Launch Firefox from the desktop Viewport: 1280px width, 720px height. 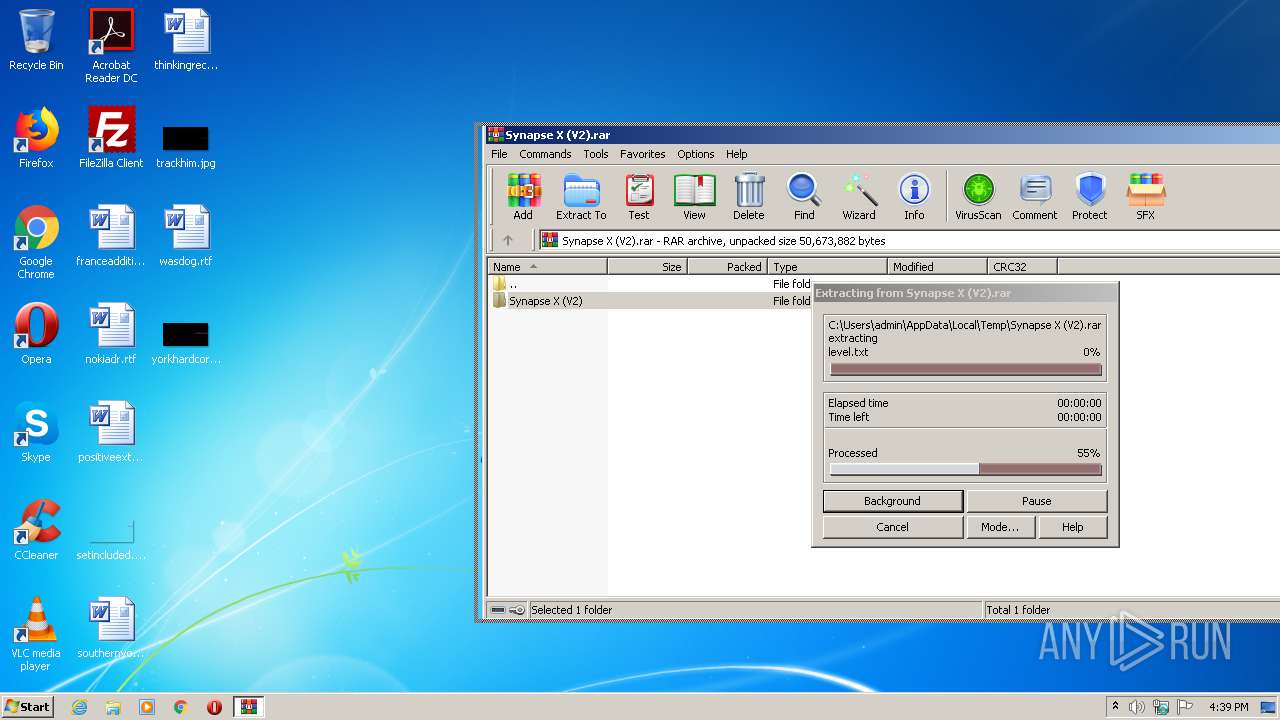pyautogui.click(x=36, y=138)
